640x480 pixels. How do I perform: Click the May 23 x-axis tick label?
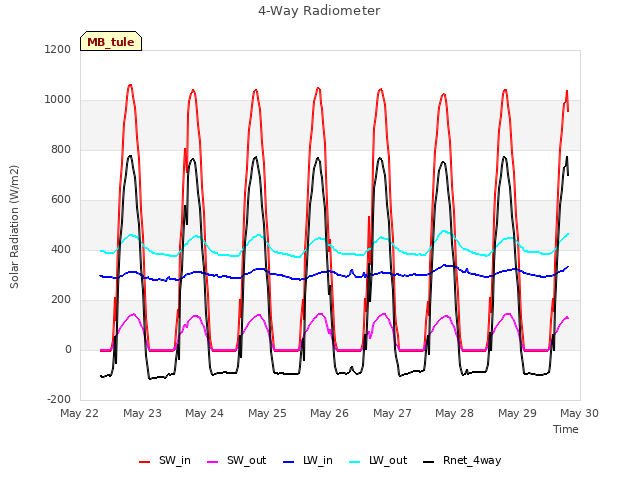tap(142, 413)
